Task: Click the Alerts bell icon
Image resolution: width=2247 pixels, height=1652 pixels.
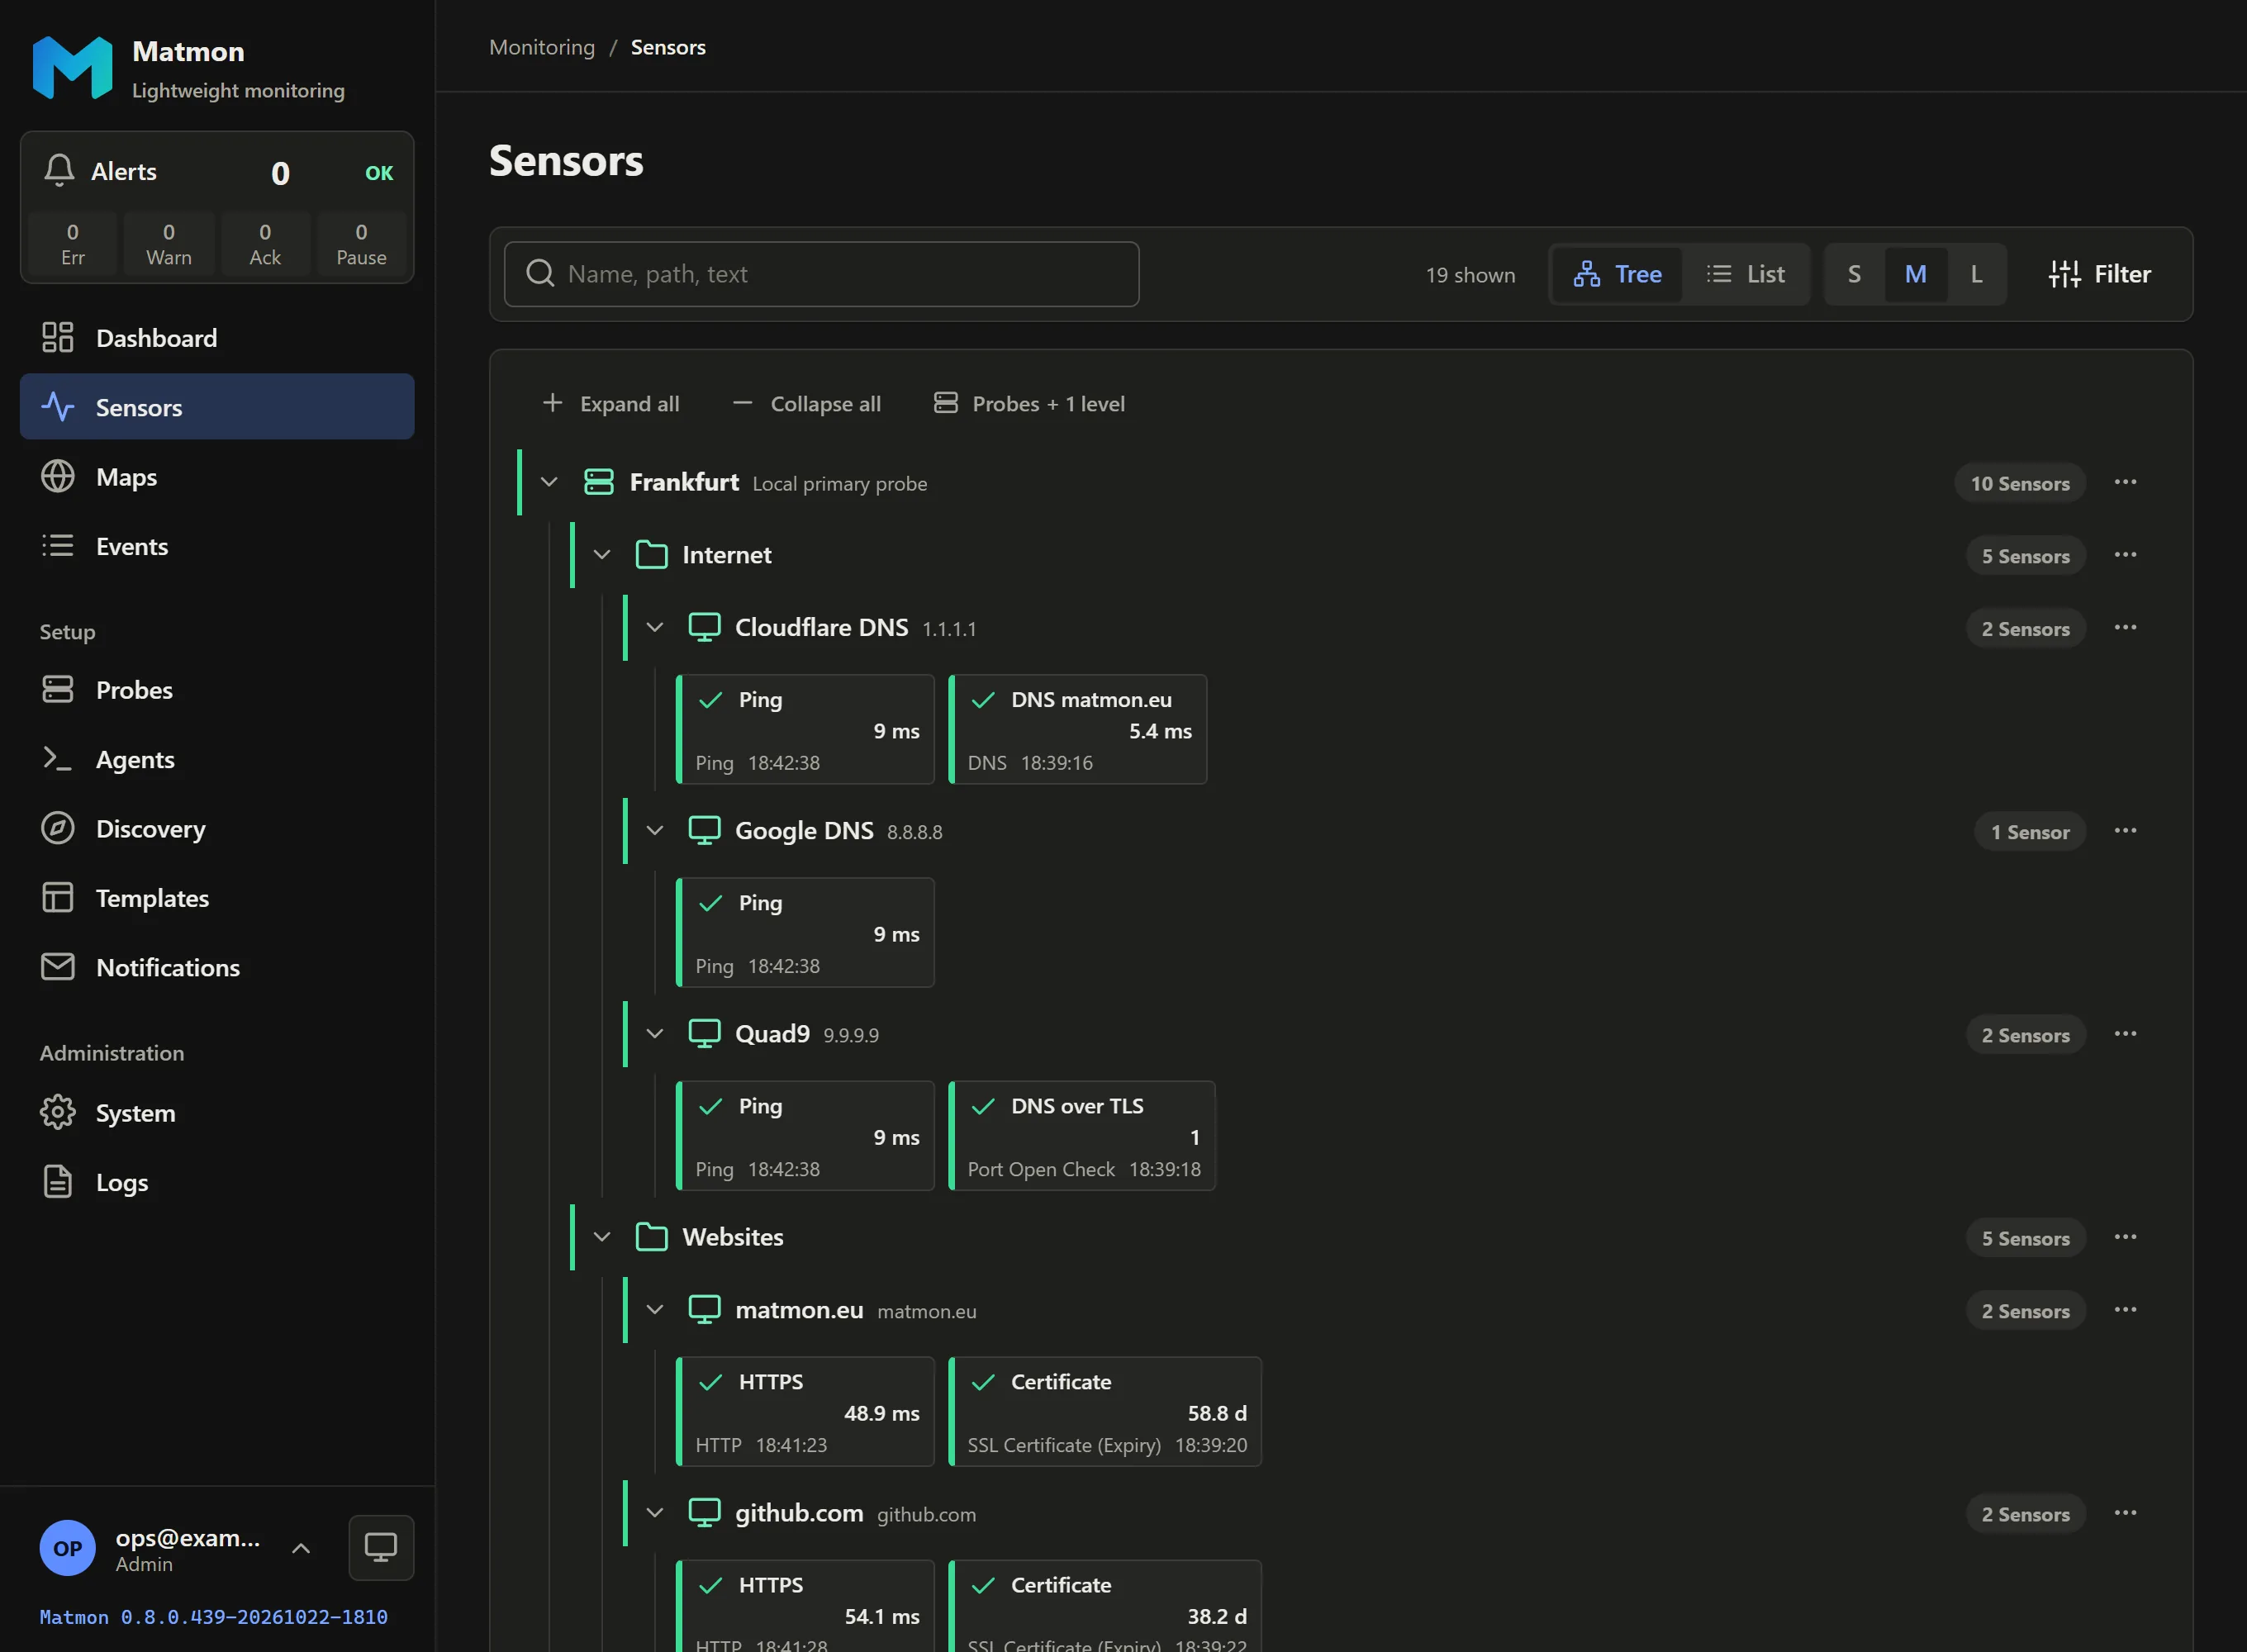Action: pos(59,171)
